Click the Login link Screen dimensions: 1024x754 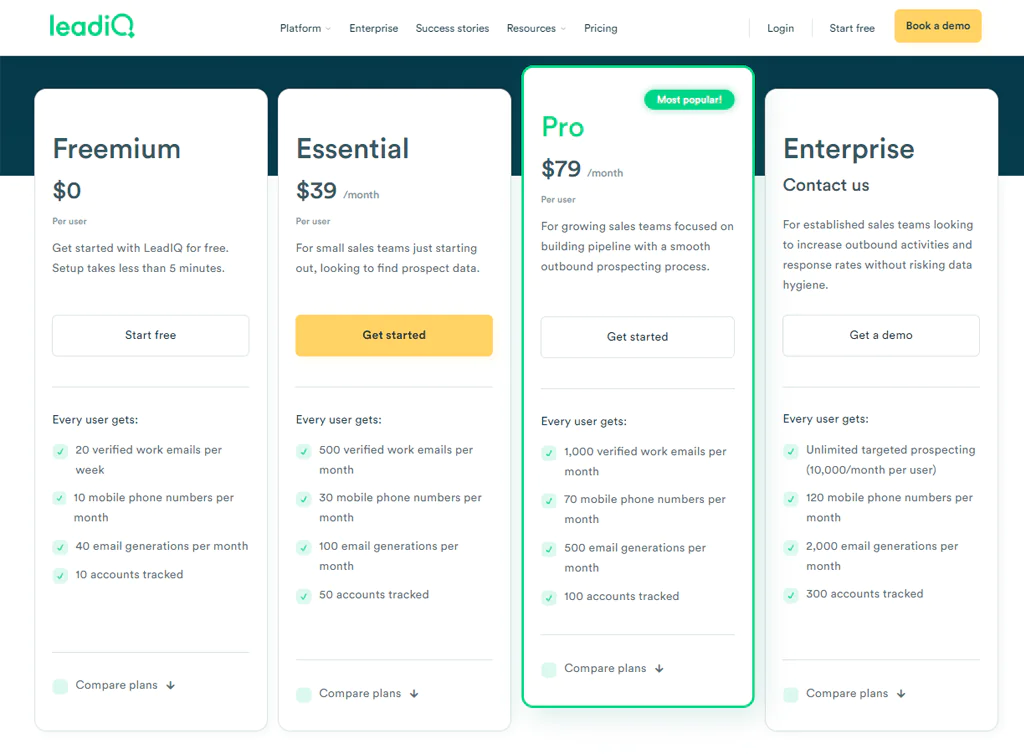tap(780, 28)
